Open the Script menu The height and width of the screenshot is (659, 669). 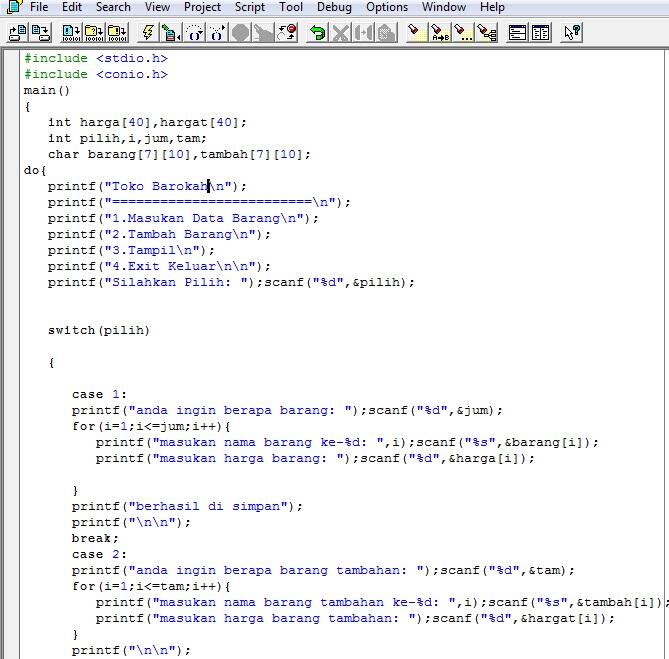(x=250, y=7)
